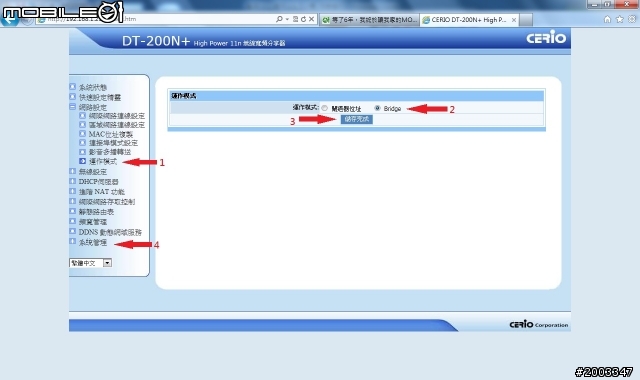Open the MAC位址複製 submenu link
Viewport: 640px width, 380px height.
point(111,134)
